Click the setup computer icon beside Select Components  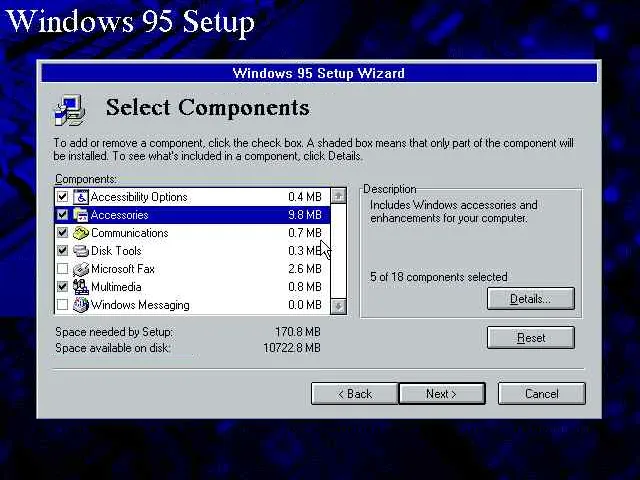(x=69, y=110)
